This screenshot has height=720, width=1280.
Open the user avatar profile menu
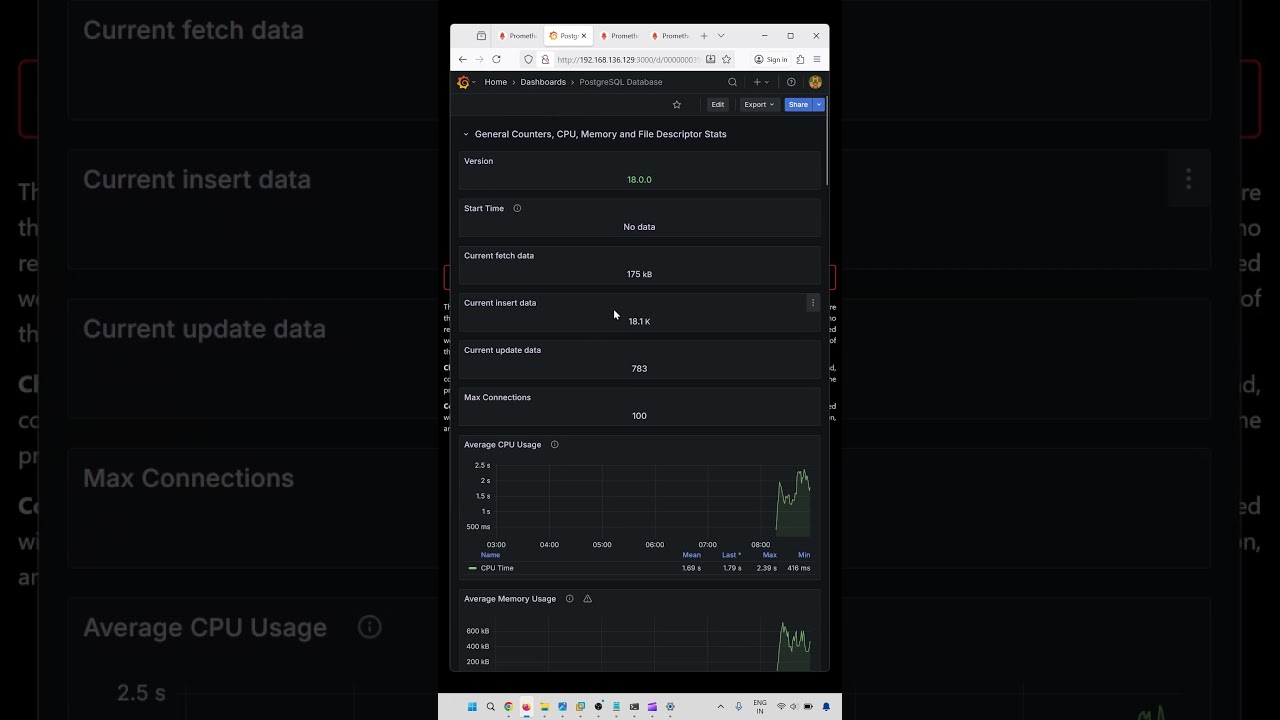coord(815,82)
